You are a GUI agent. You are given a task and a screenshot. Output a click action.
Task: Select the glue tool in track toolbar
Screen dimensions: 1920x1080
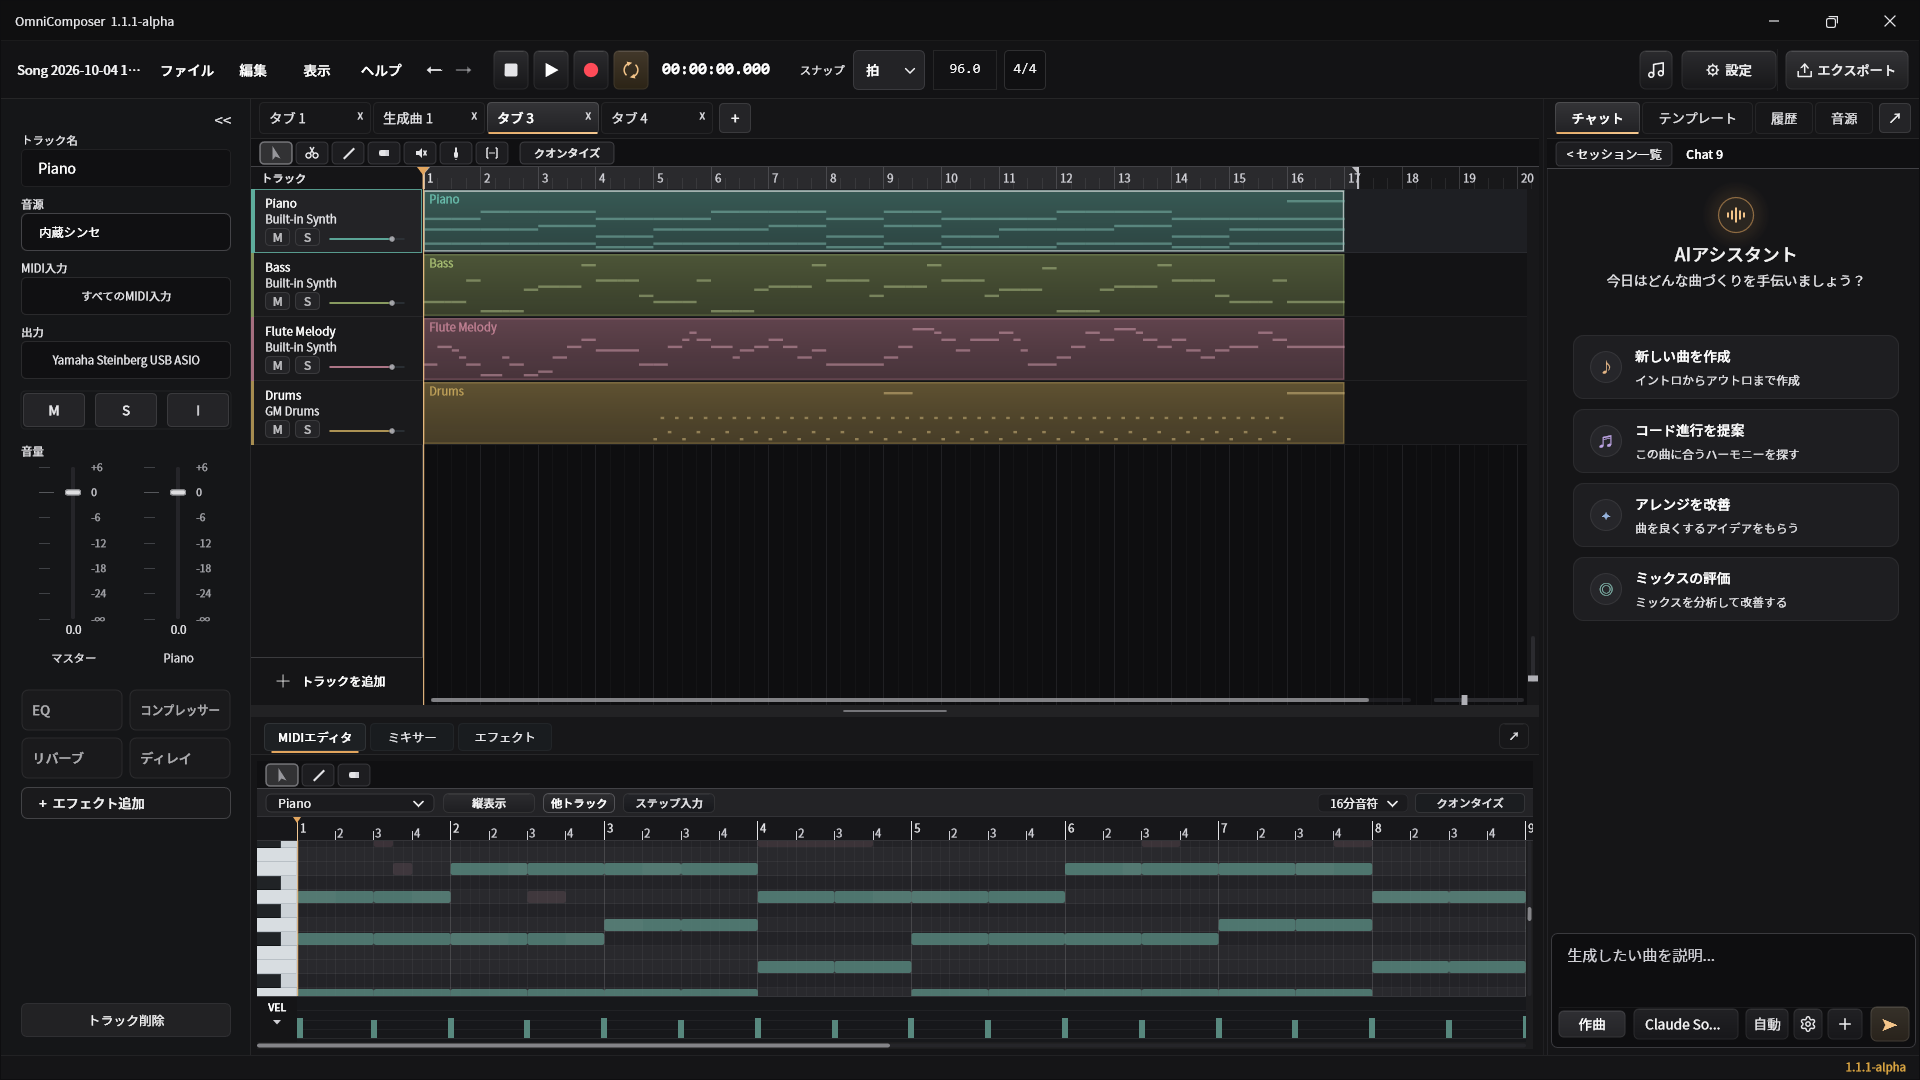pyautogui.click(x=456, y=153)
